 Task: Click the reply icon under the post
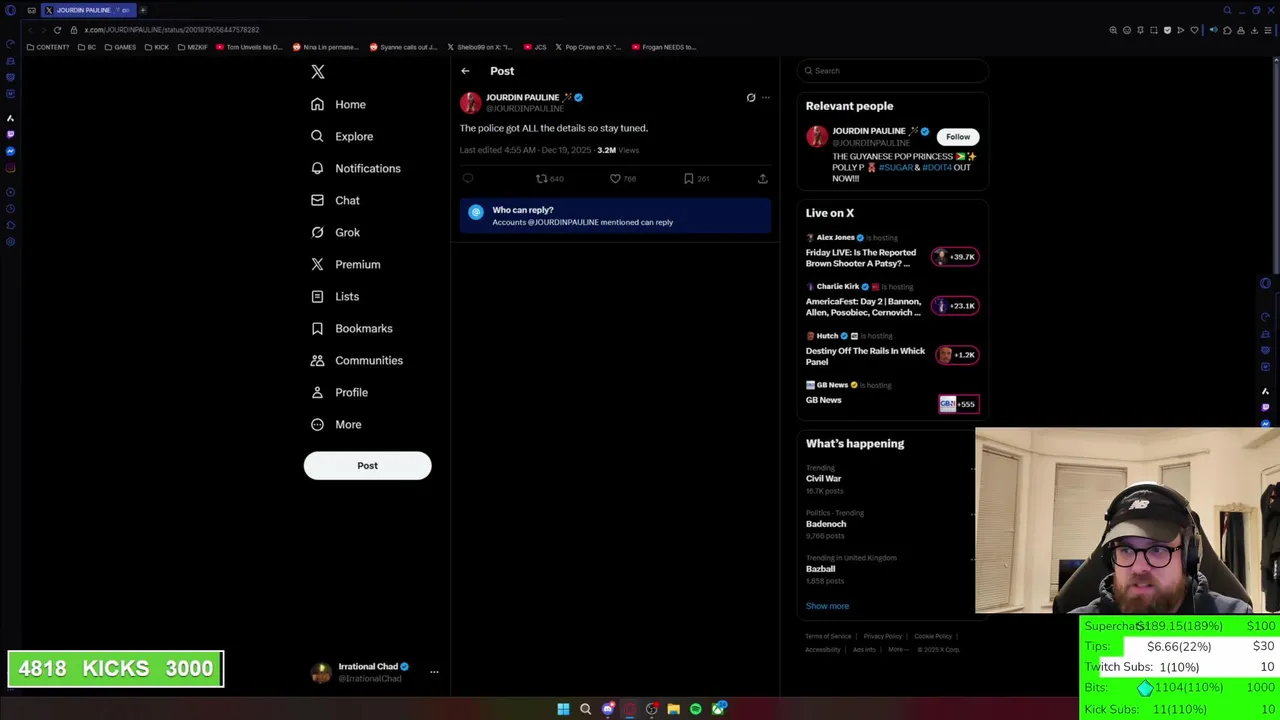(x=467, y=178)
